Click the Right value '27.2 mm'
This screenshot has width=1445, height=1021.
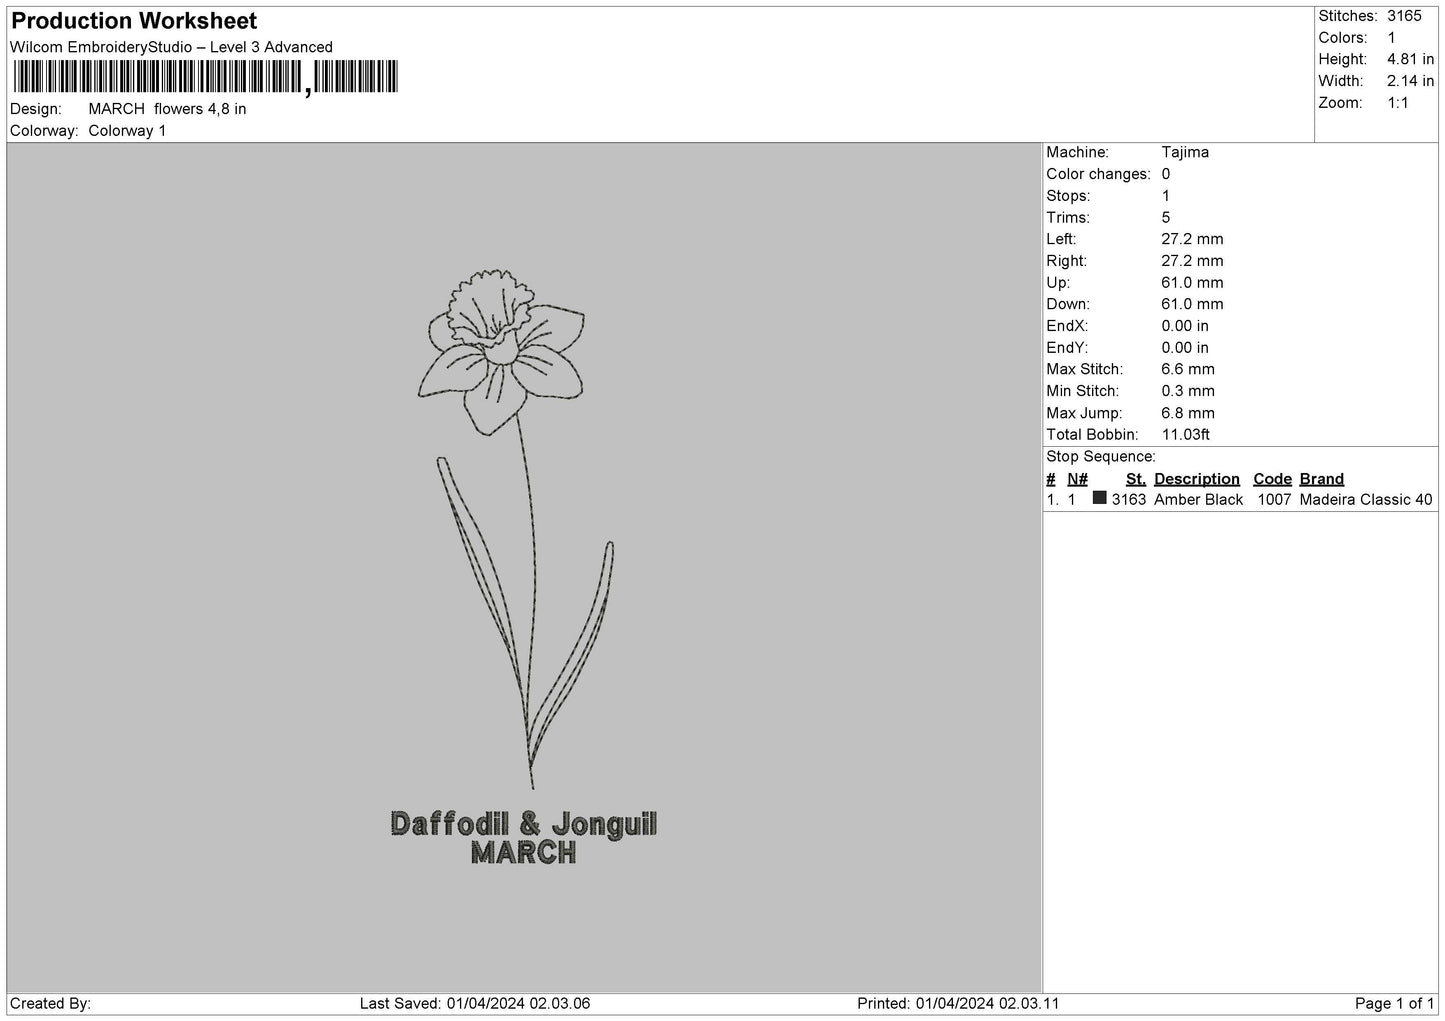pos(1192,261)
